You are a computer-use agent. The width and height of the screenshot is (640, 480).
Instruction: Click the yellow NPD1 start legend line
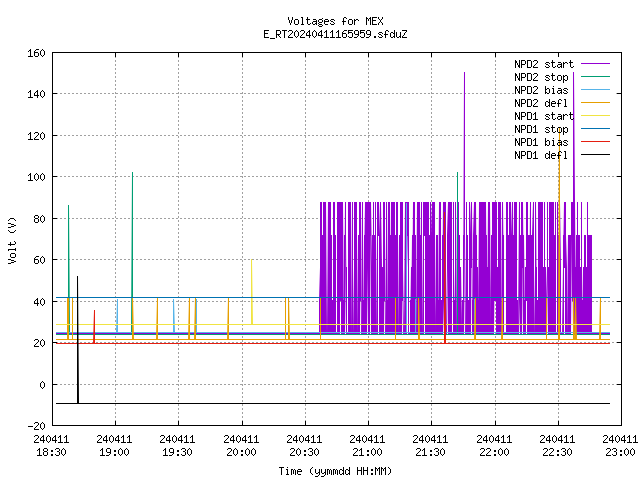(x=595, y=116)
